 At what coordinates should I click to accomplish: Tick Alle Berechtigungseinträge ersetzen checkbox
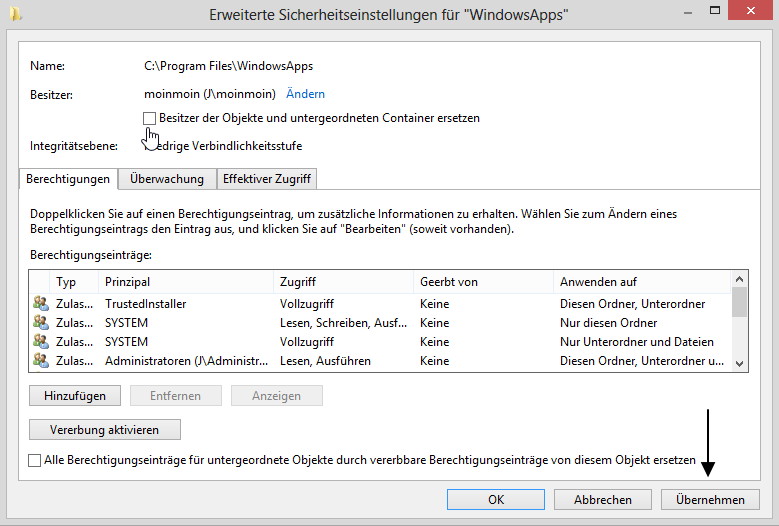point(34,460)
